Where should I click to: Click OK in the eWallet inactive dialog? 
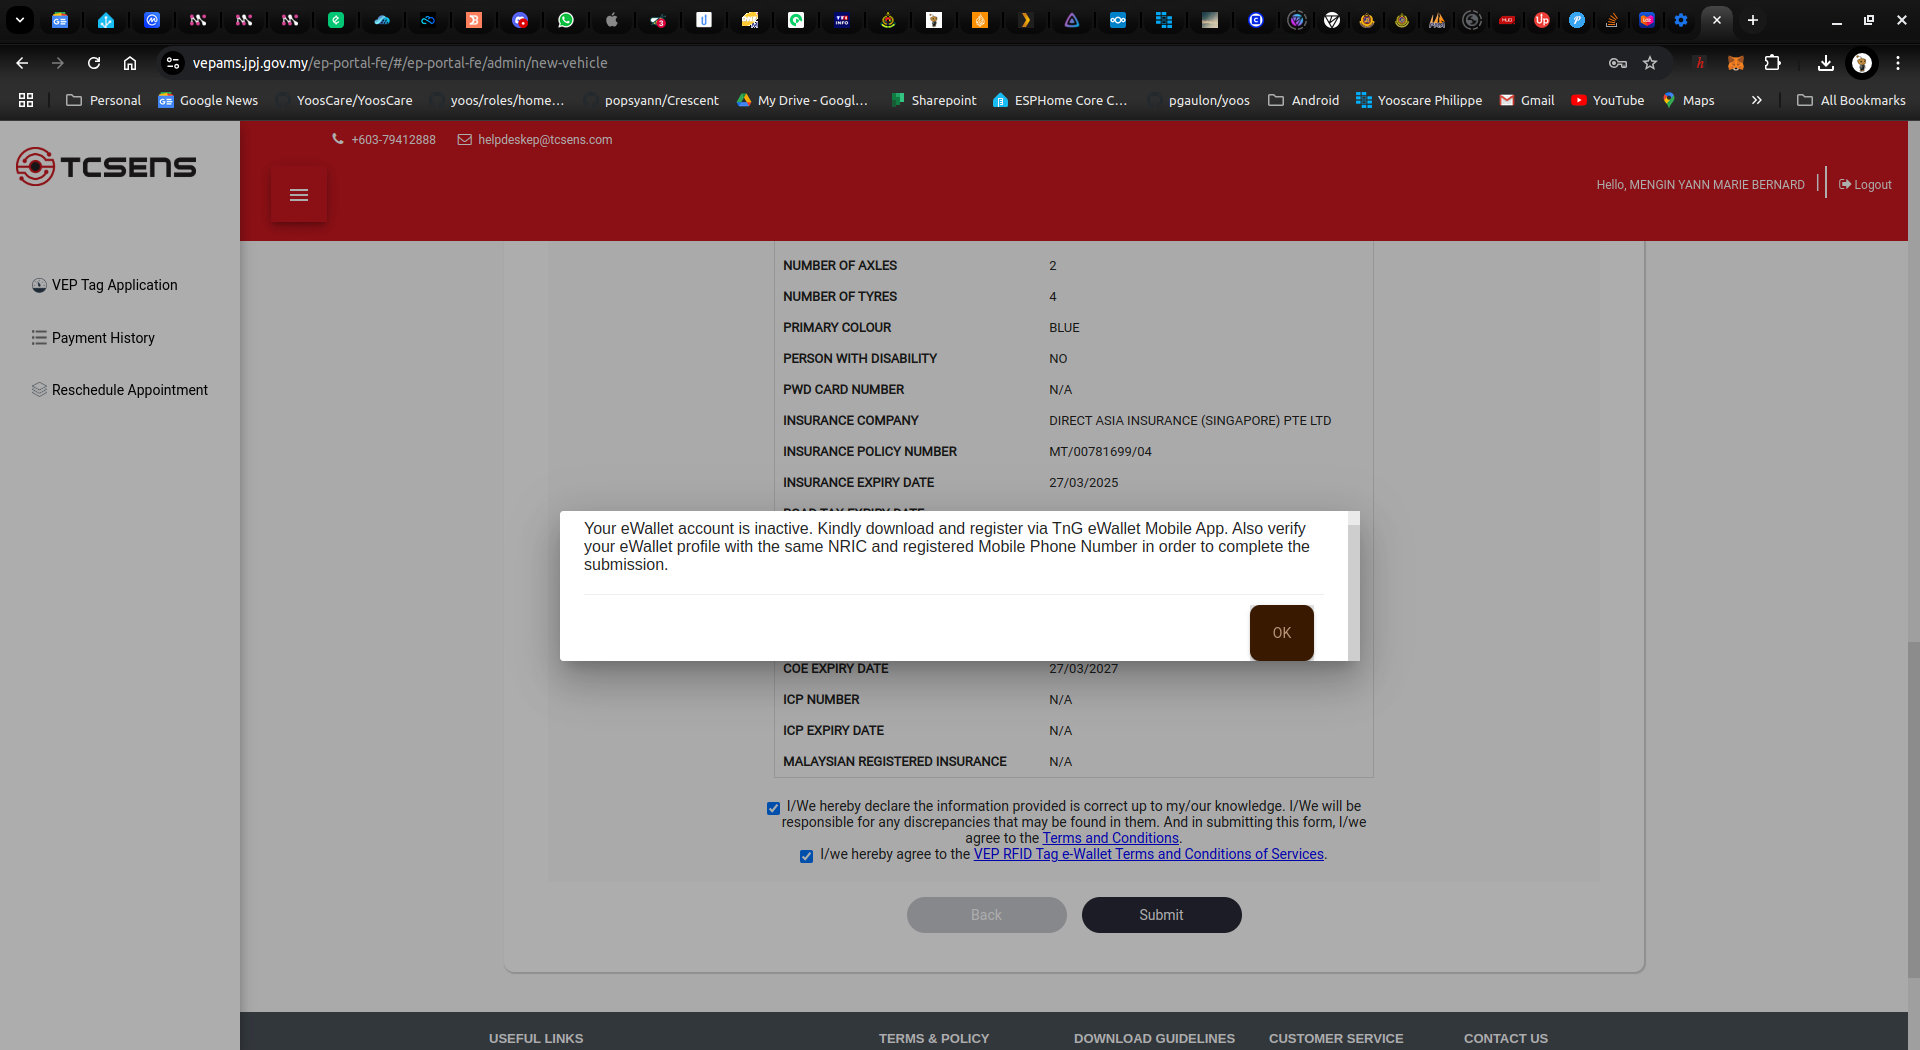point(1281,633)
